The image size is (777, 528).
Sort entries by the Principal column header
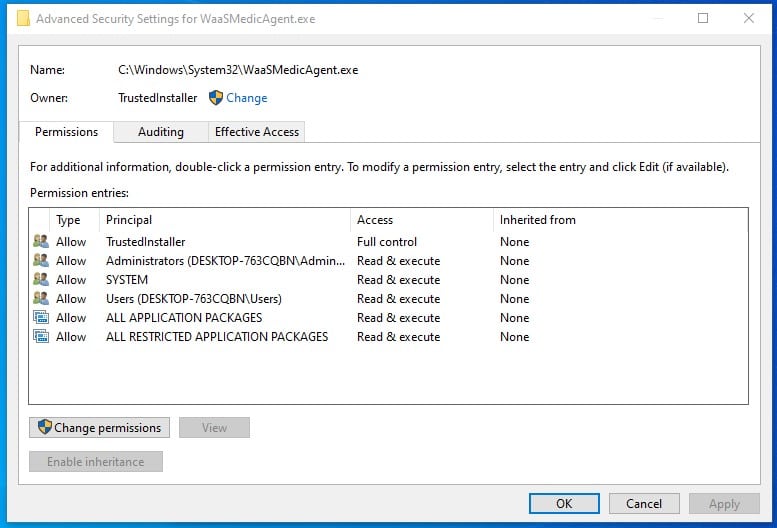click(225, 220)
